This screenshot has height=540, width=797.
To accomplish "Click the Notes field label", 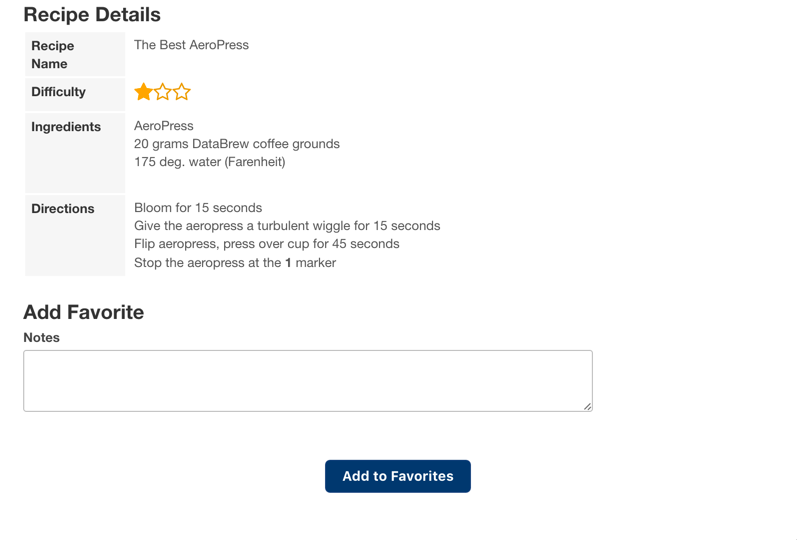I will pyautogui.click(x=42, y=338).
